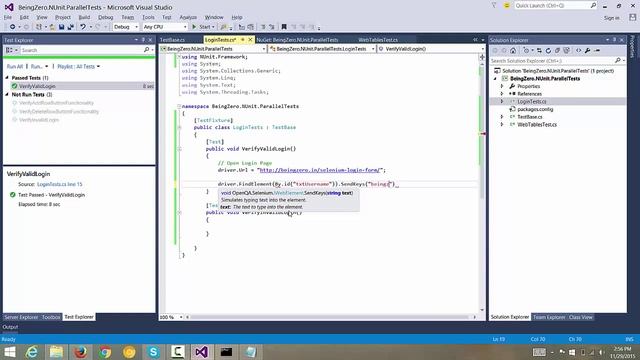The width and height of the screenshot is (640, 360).
Task: Click the Solution Explorer search magnifier icon
Action: (617, 60)
